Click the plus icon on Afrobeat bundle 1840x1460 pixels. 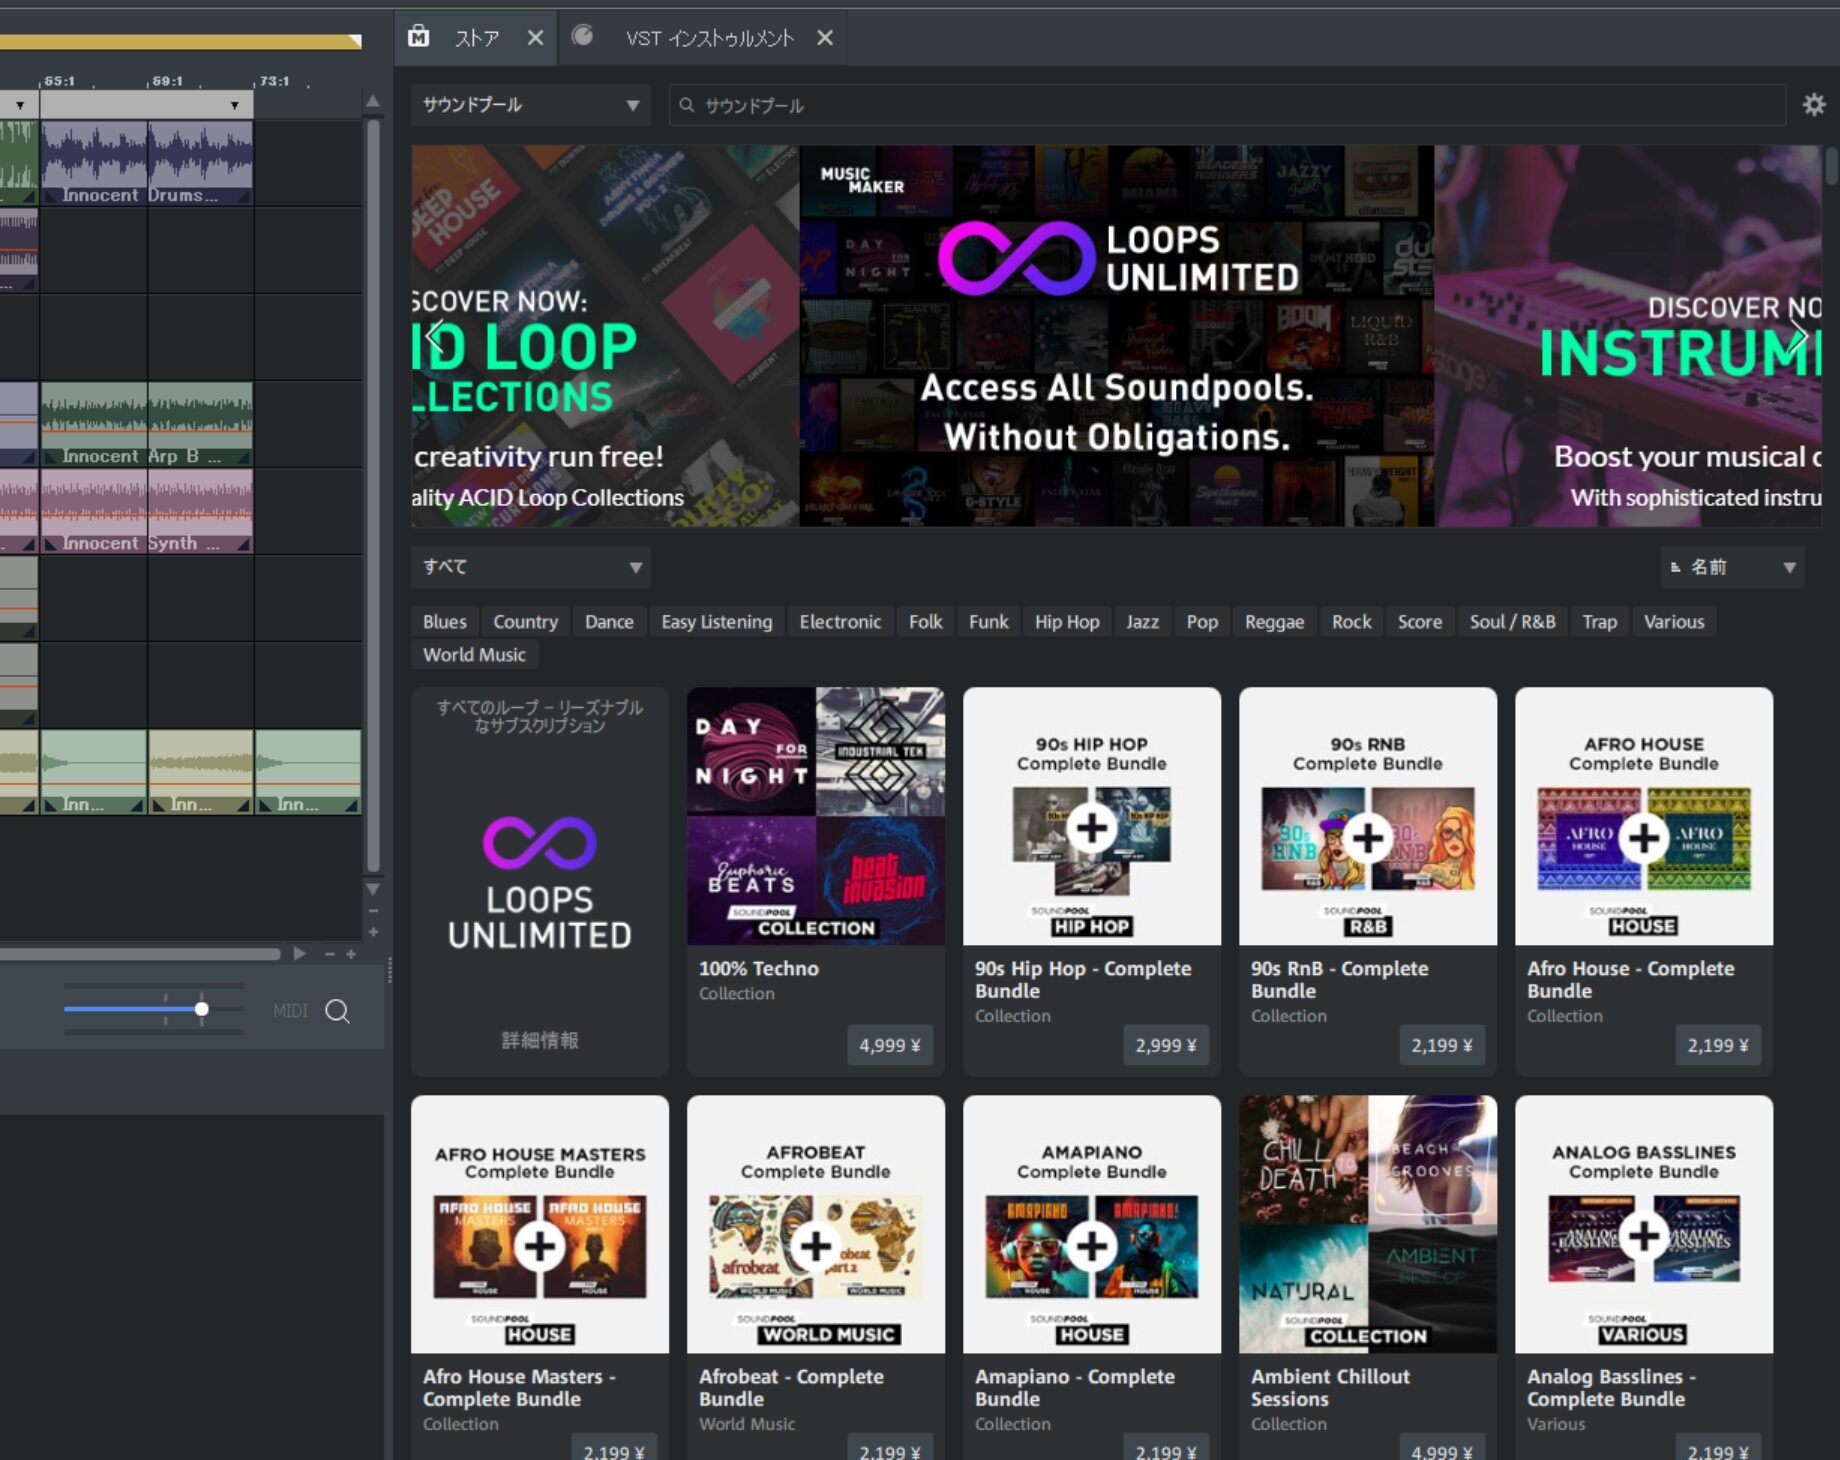click(816, 1245)
